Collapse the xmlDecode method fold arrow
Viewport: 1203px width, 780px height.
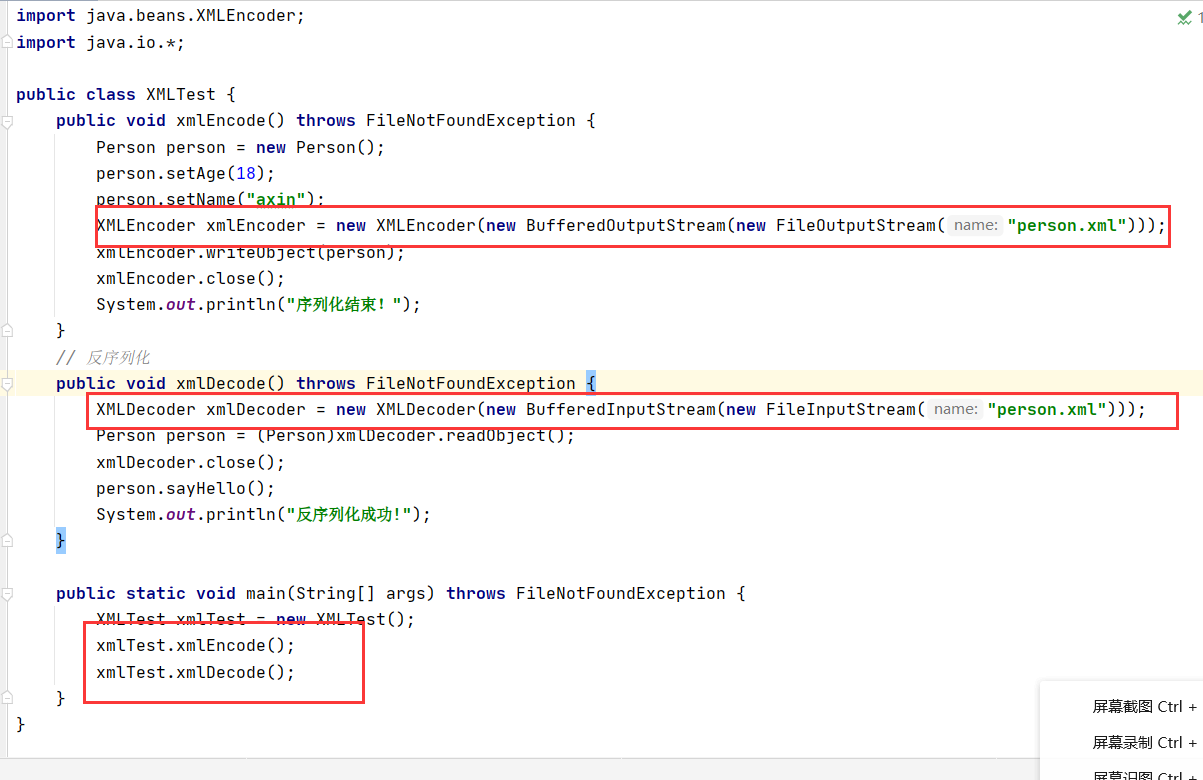click(6, 383)
